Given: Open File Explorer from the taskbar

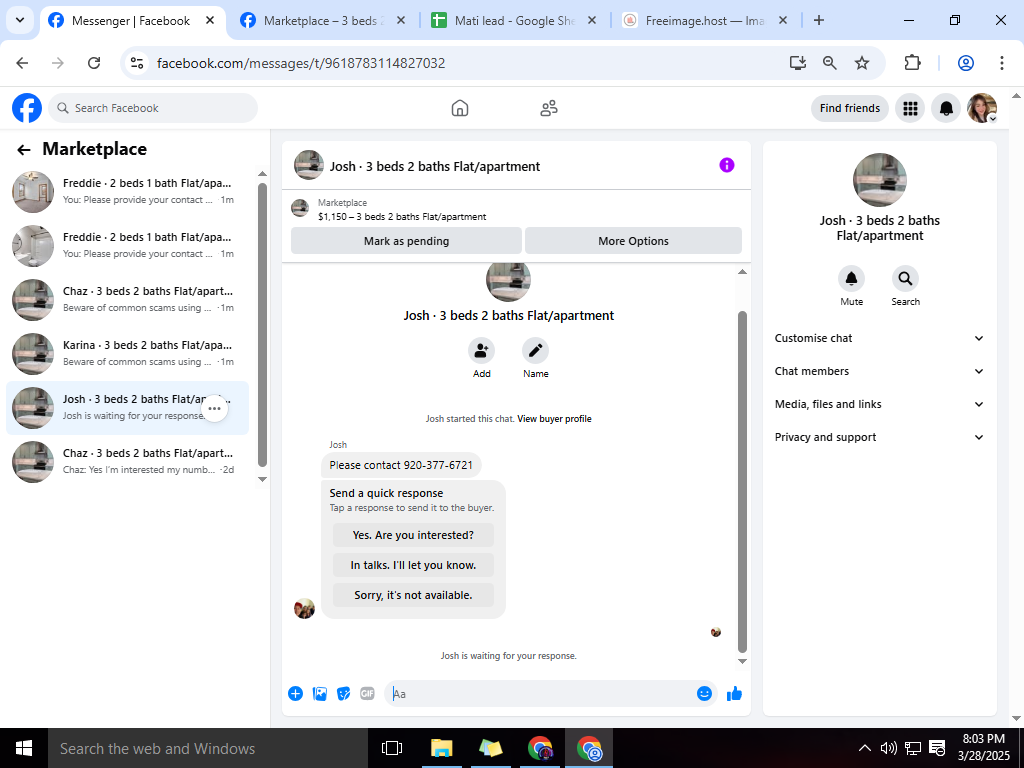Looking at the screenshot, I should pos(442,748).
